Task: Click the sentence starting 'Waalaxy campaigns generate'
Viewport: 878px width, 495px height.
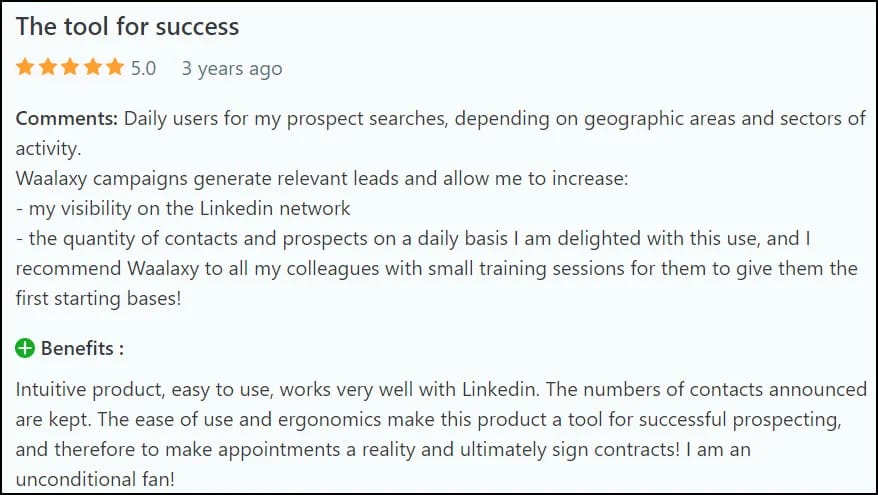Action: tap(322, 179)
